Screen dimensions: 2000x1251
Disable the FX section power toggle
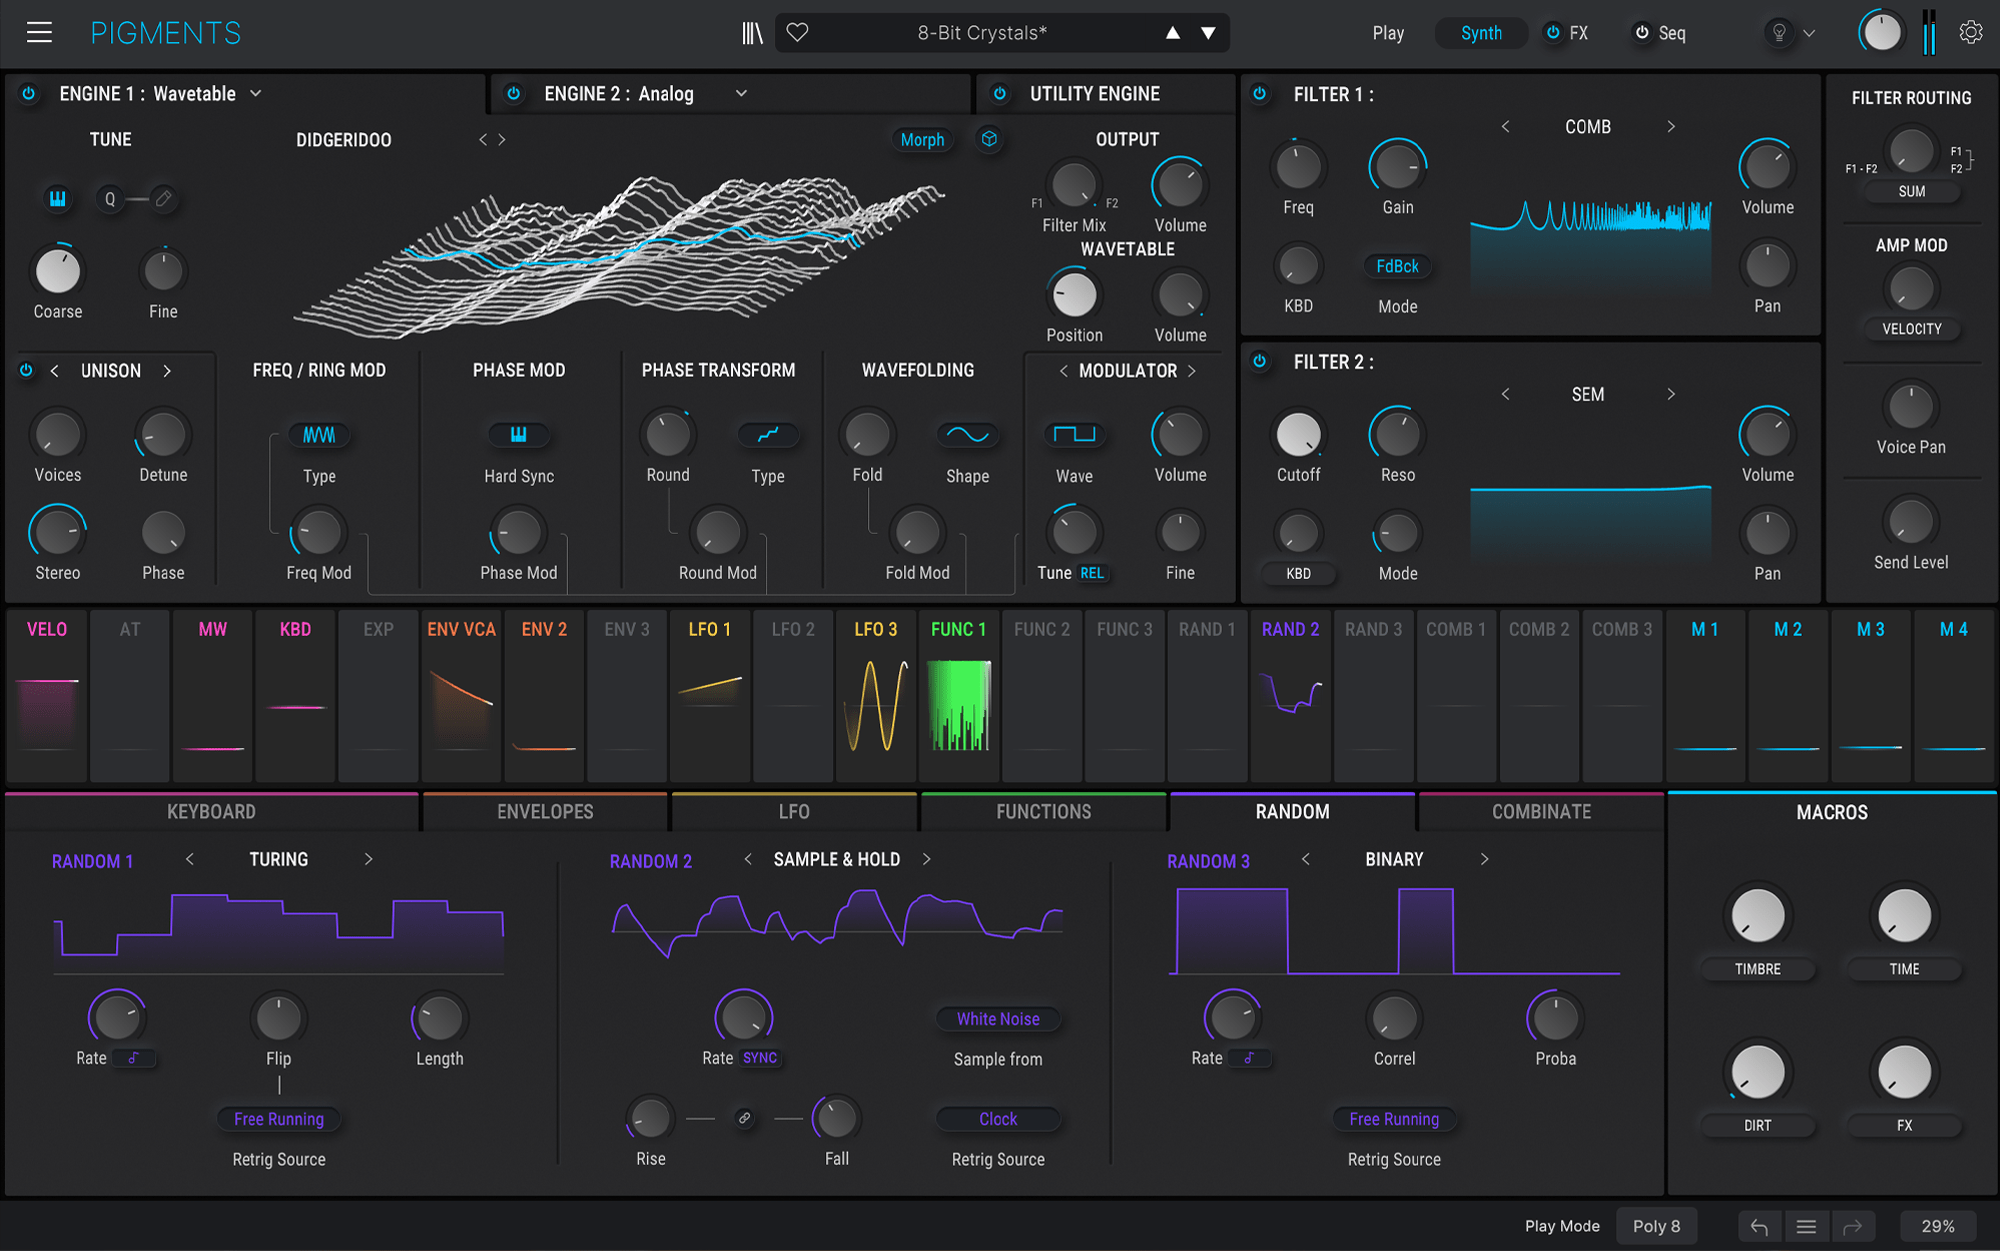[1553, 33]
